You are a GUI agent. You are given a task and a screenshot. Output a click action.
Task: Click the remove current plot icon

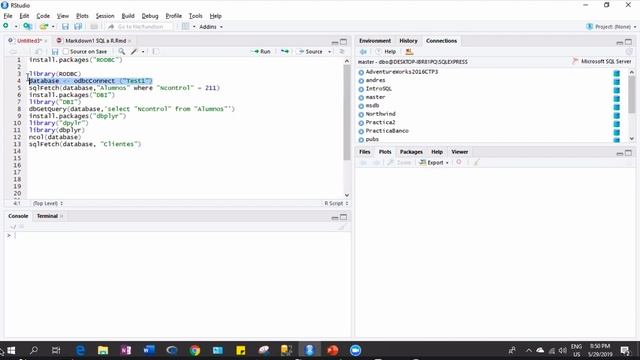(459, 162)
